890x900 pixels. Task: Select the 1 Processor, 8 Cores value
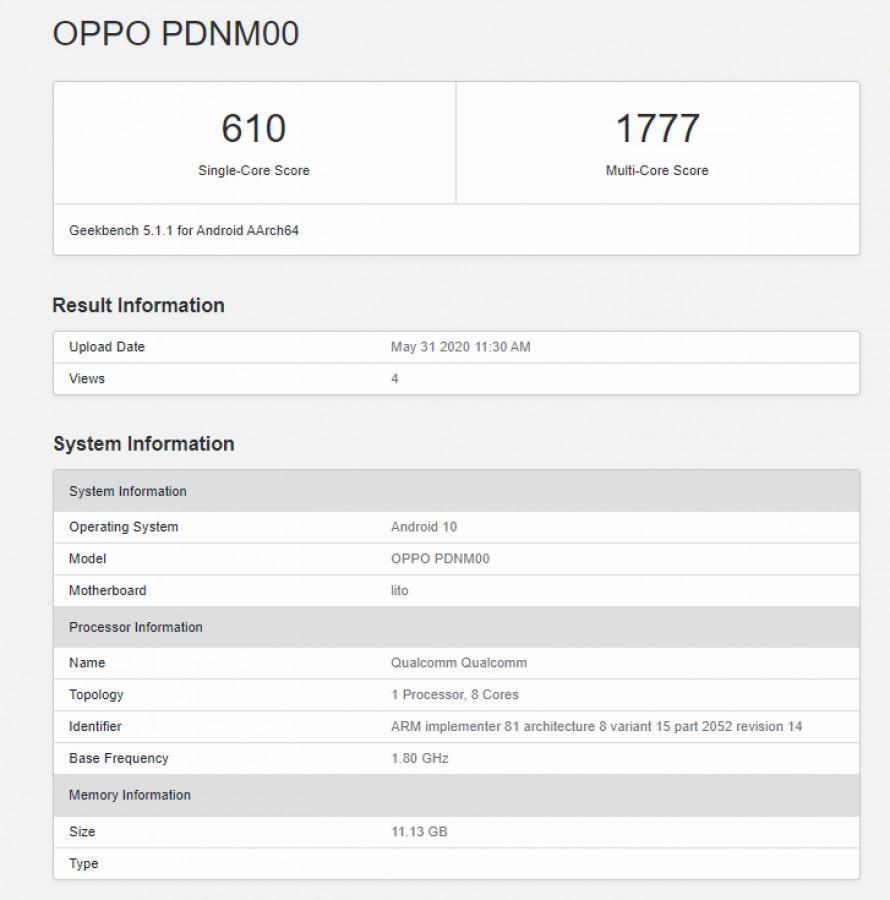[454, 695]
